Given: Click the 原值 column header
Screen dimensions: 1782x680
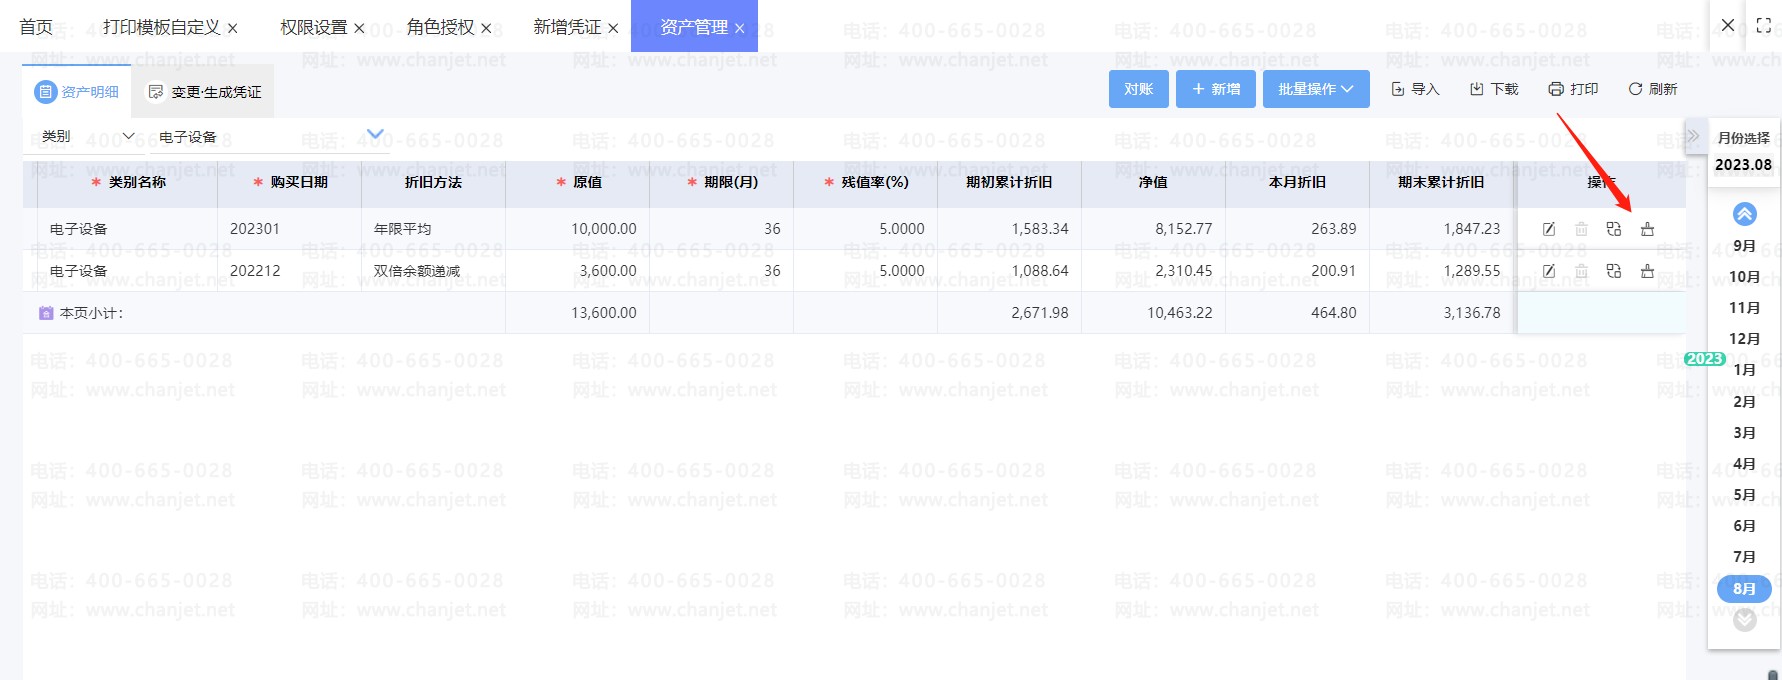Looking at the screenshot, I should [x=578, y=182].
